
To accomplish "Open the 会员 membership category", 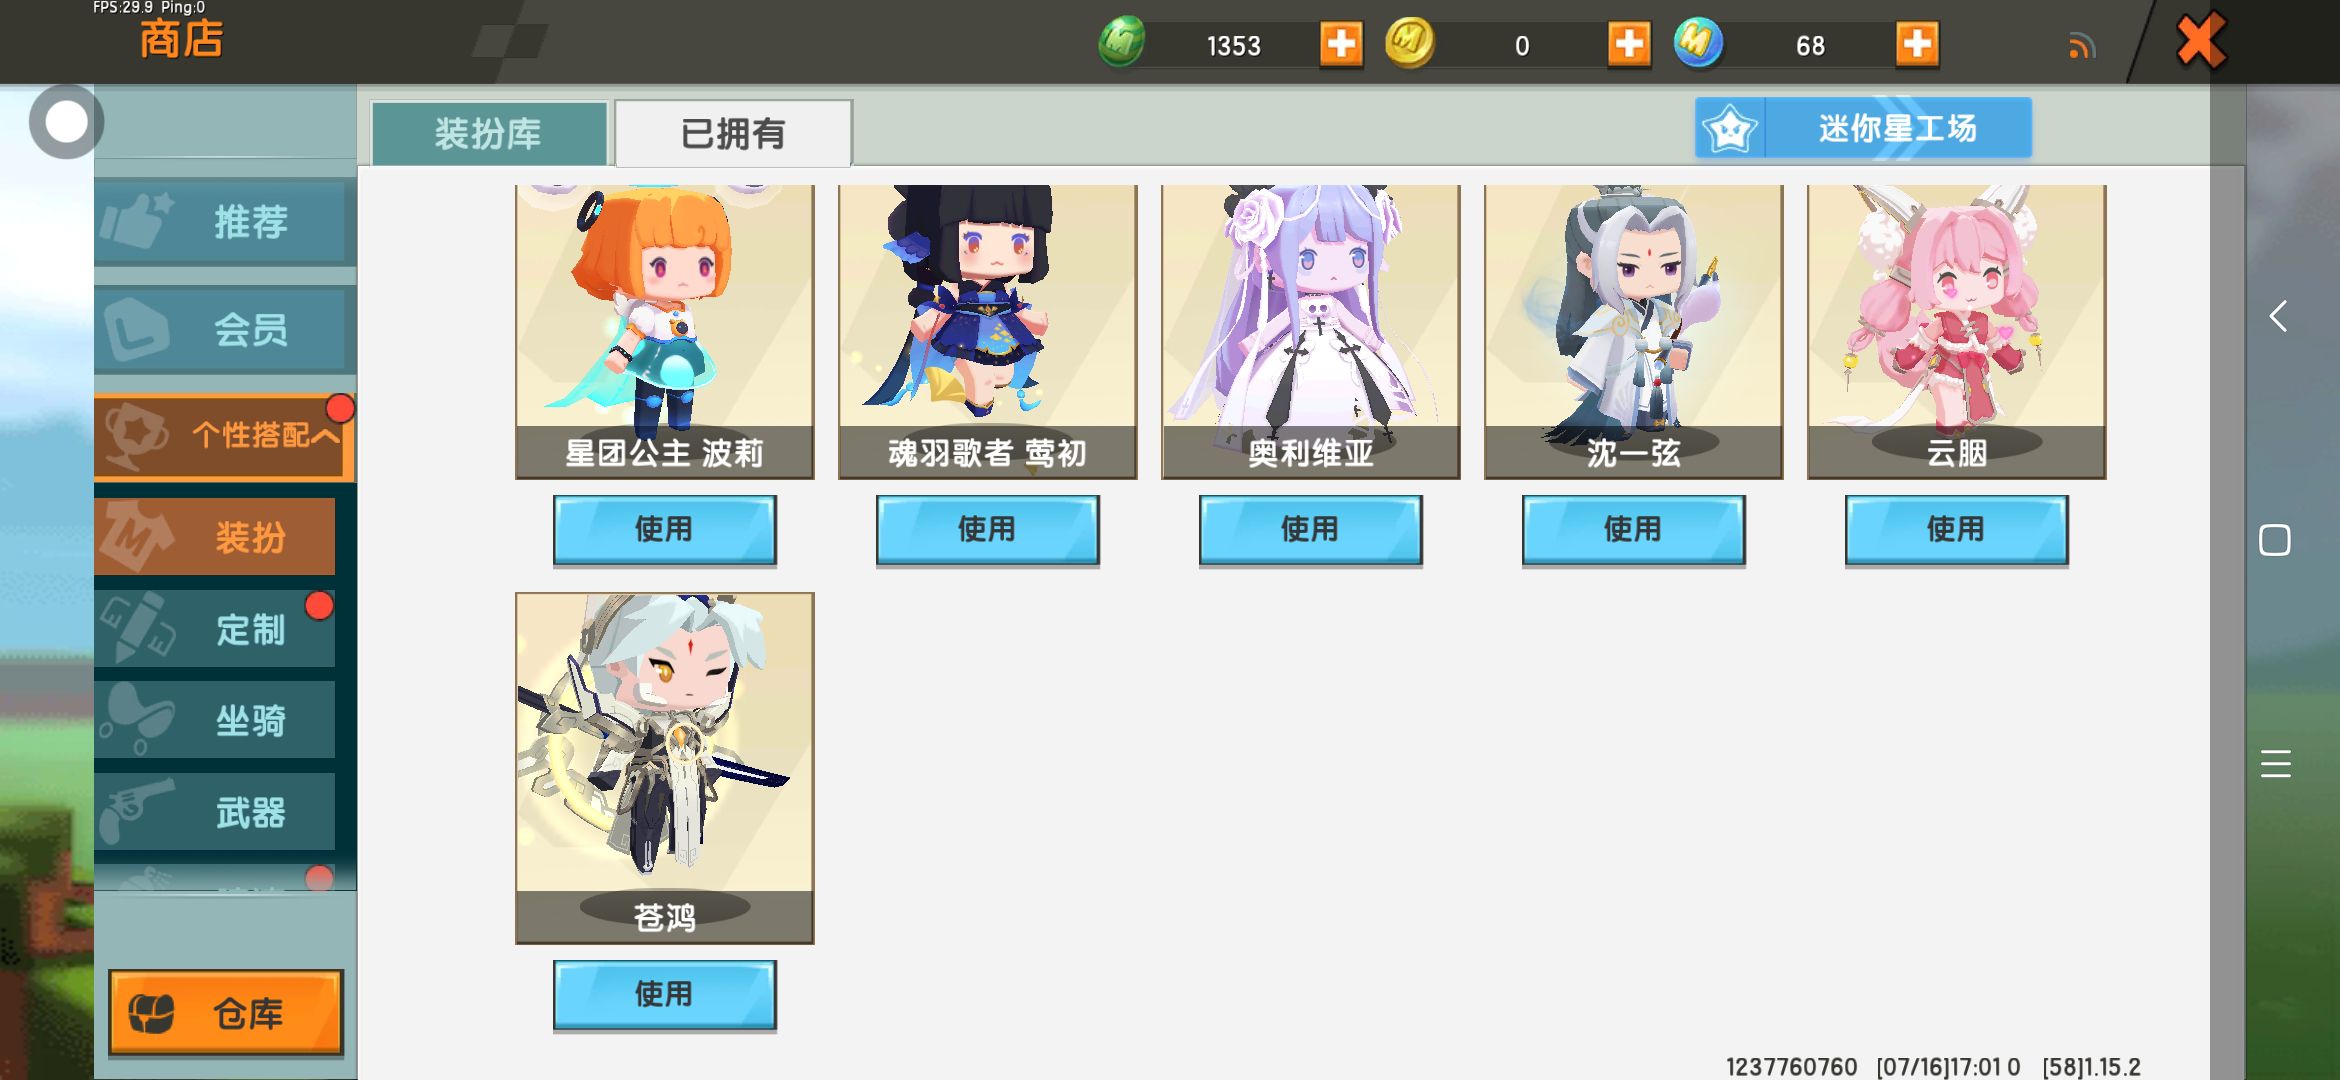I will [225, 328].
